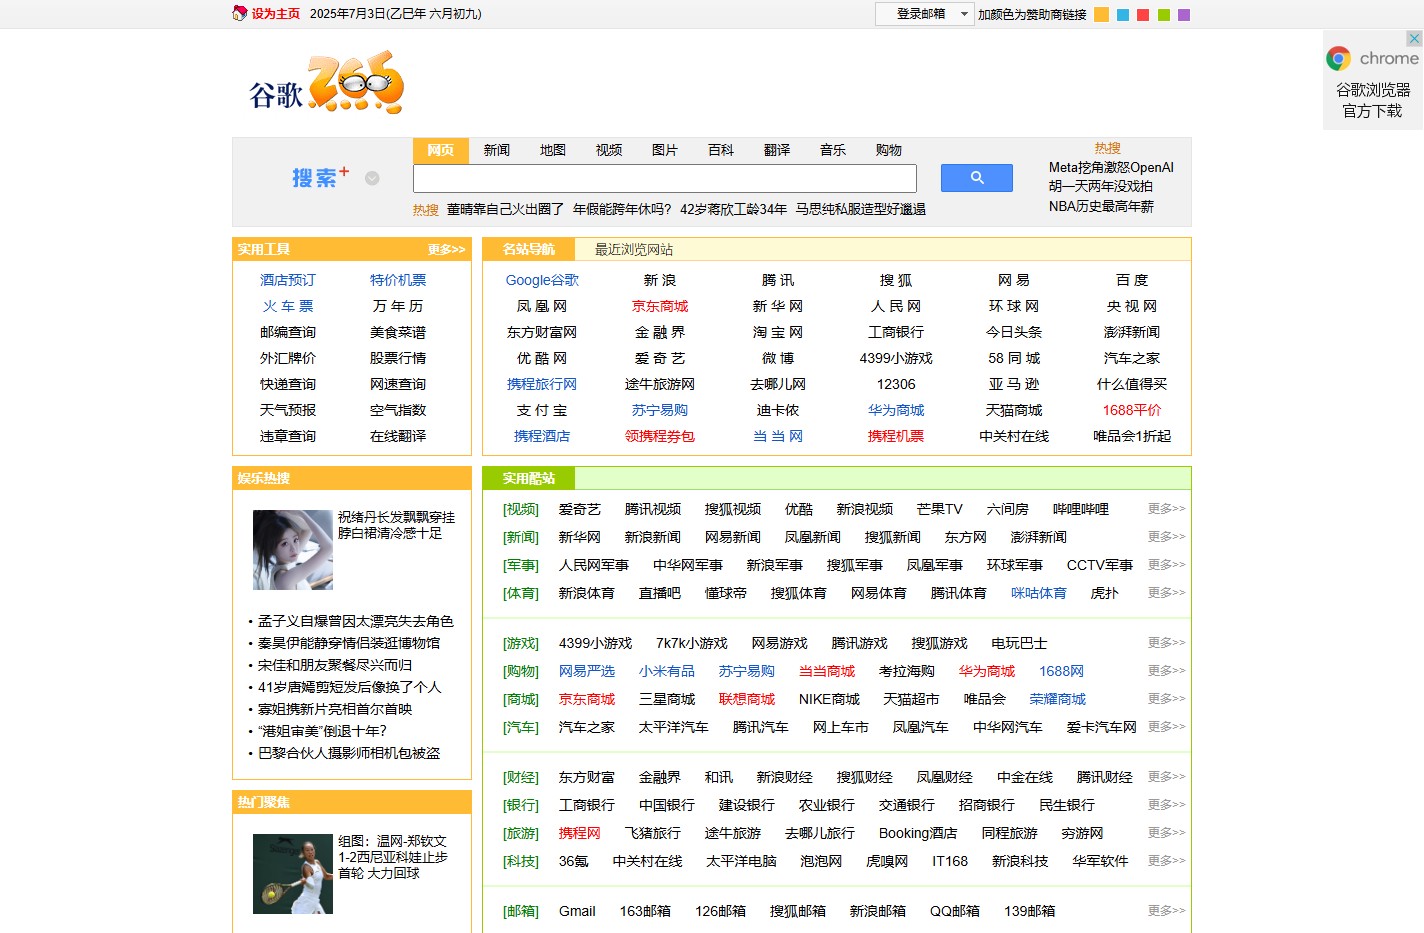Switch to the 新闻 search tab
This screenshot has width=1424, height=933.
tap(496, 150)
